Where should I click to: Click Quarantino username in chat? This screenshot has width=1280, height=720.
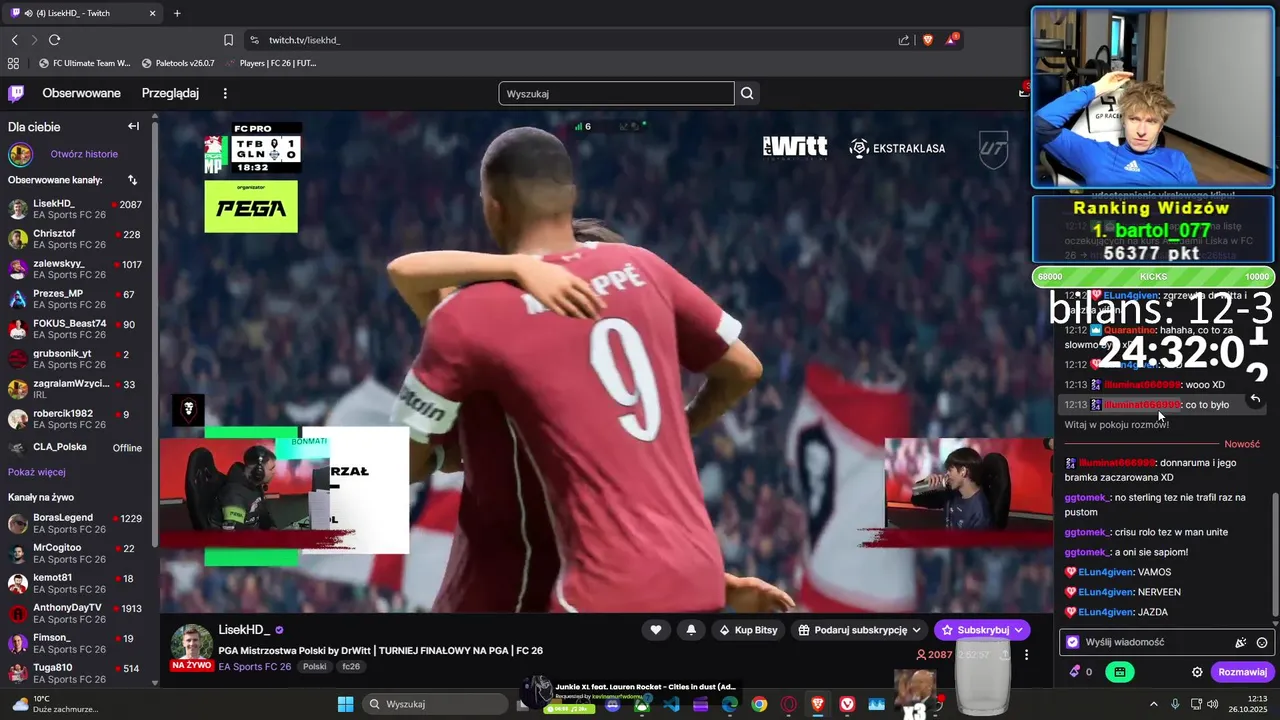(x=1128, y=329)
